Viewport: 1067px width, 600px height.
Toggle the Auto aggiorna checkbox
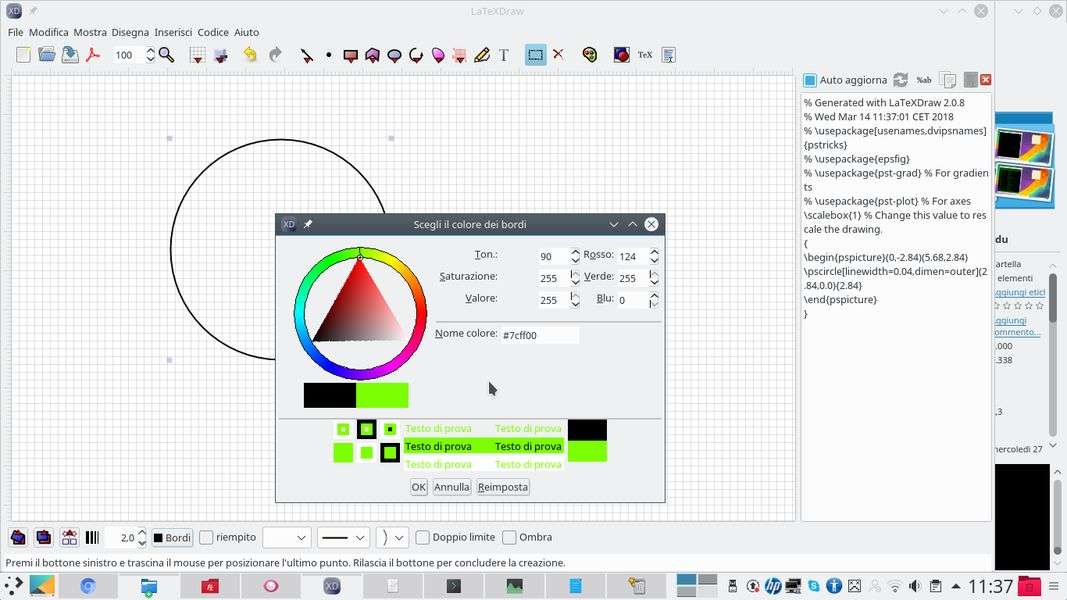tap(811, 80)
